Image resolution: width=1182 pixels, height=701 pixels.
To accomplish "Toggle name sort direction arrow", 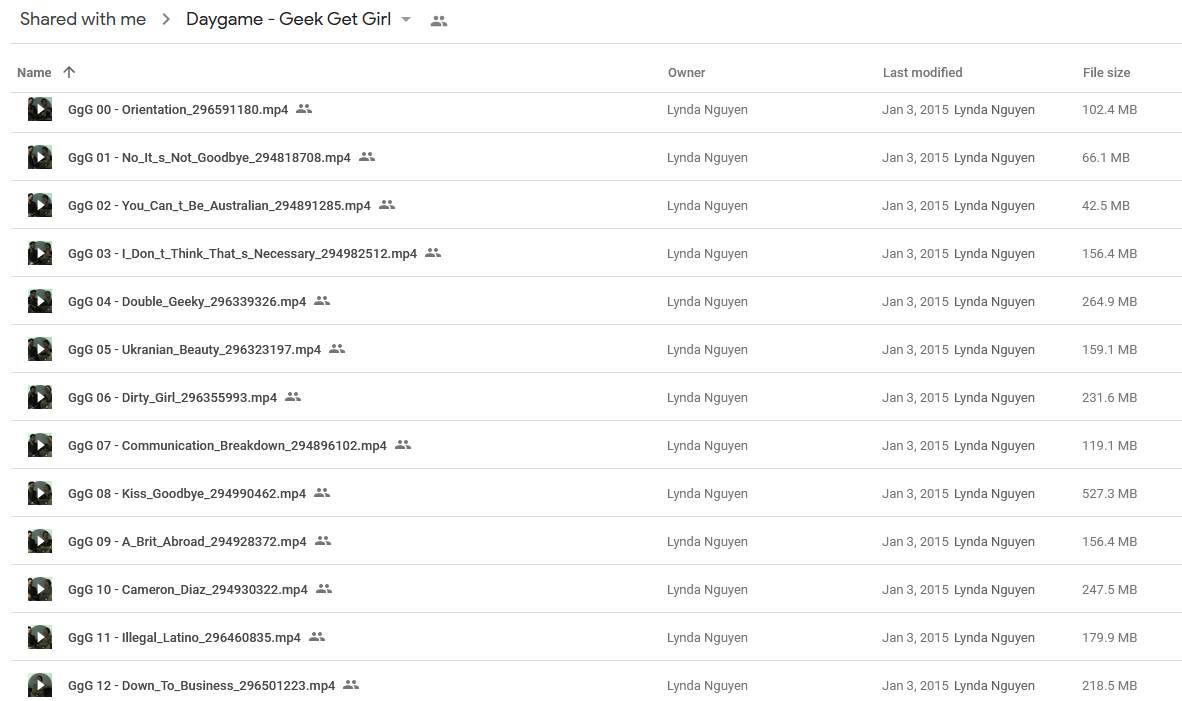I will [x=69, y=72].
